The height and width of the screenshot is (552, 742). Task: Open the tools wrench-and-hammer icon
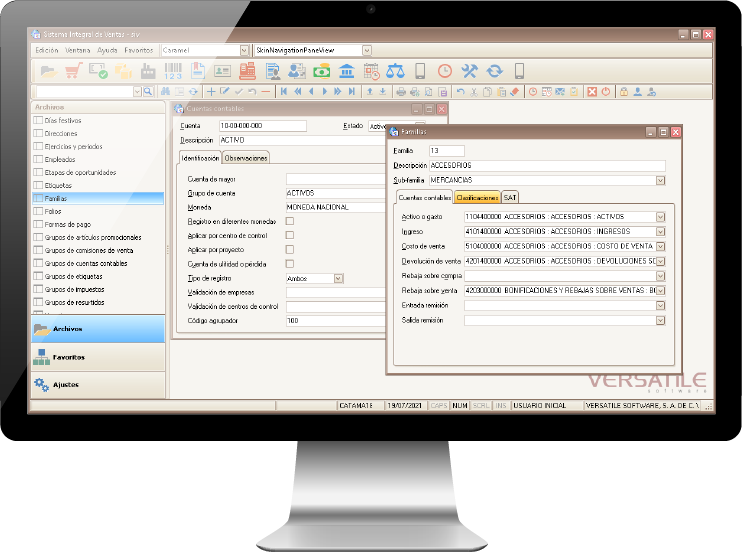469,71
